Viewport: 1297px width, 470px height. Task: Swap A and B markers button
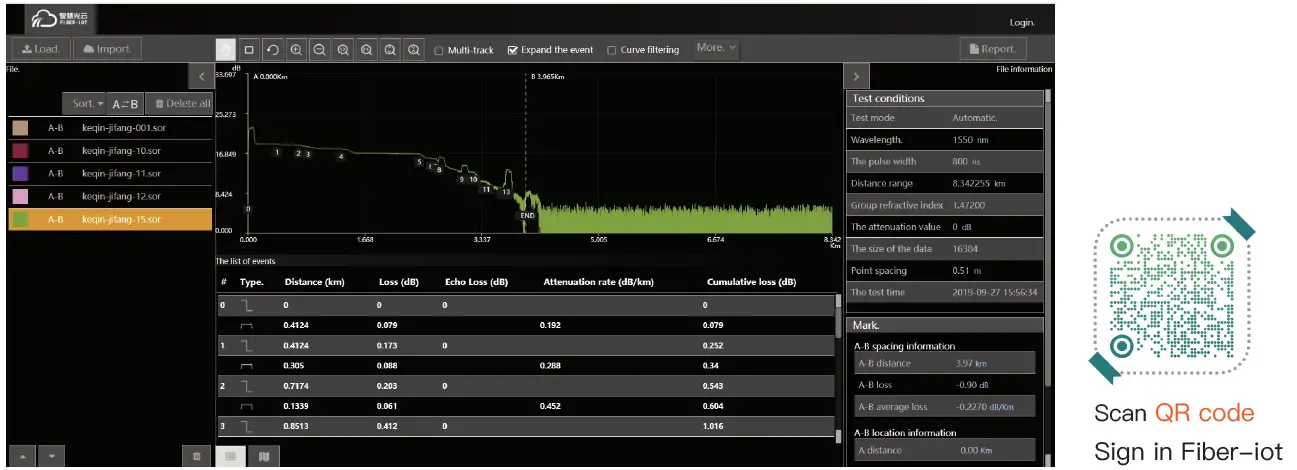pos(125,103)
